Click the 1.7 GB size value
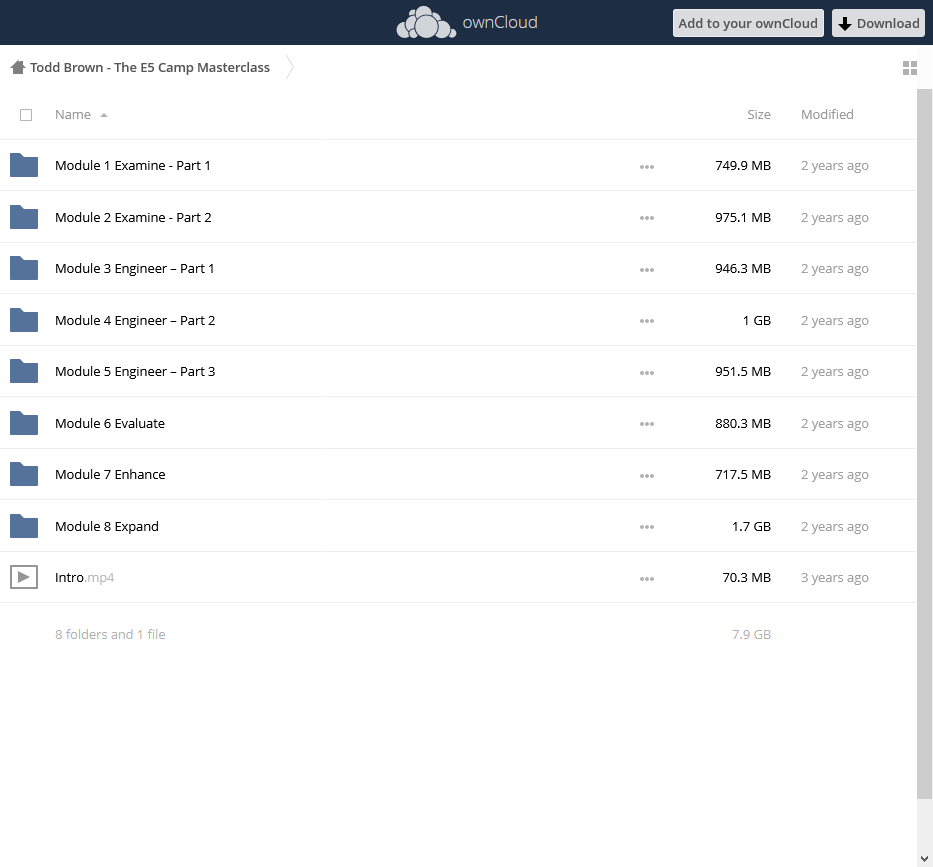Image resolution: width=933 pixels, height=867 pixels. pos(751,526)
